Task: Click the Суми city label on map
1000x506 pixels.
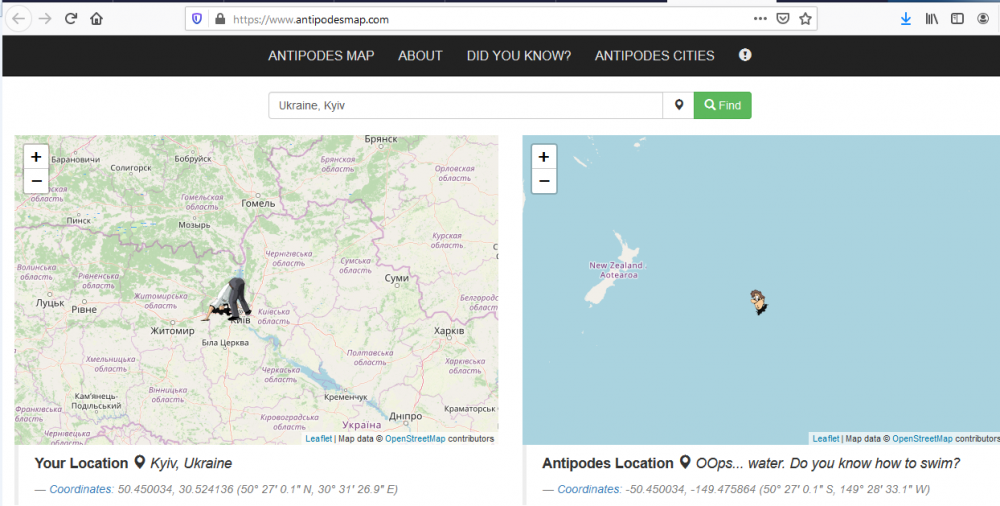Action: tap(397, 278)
